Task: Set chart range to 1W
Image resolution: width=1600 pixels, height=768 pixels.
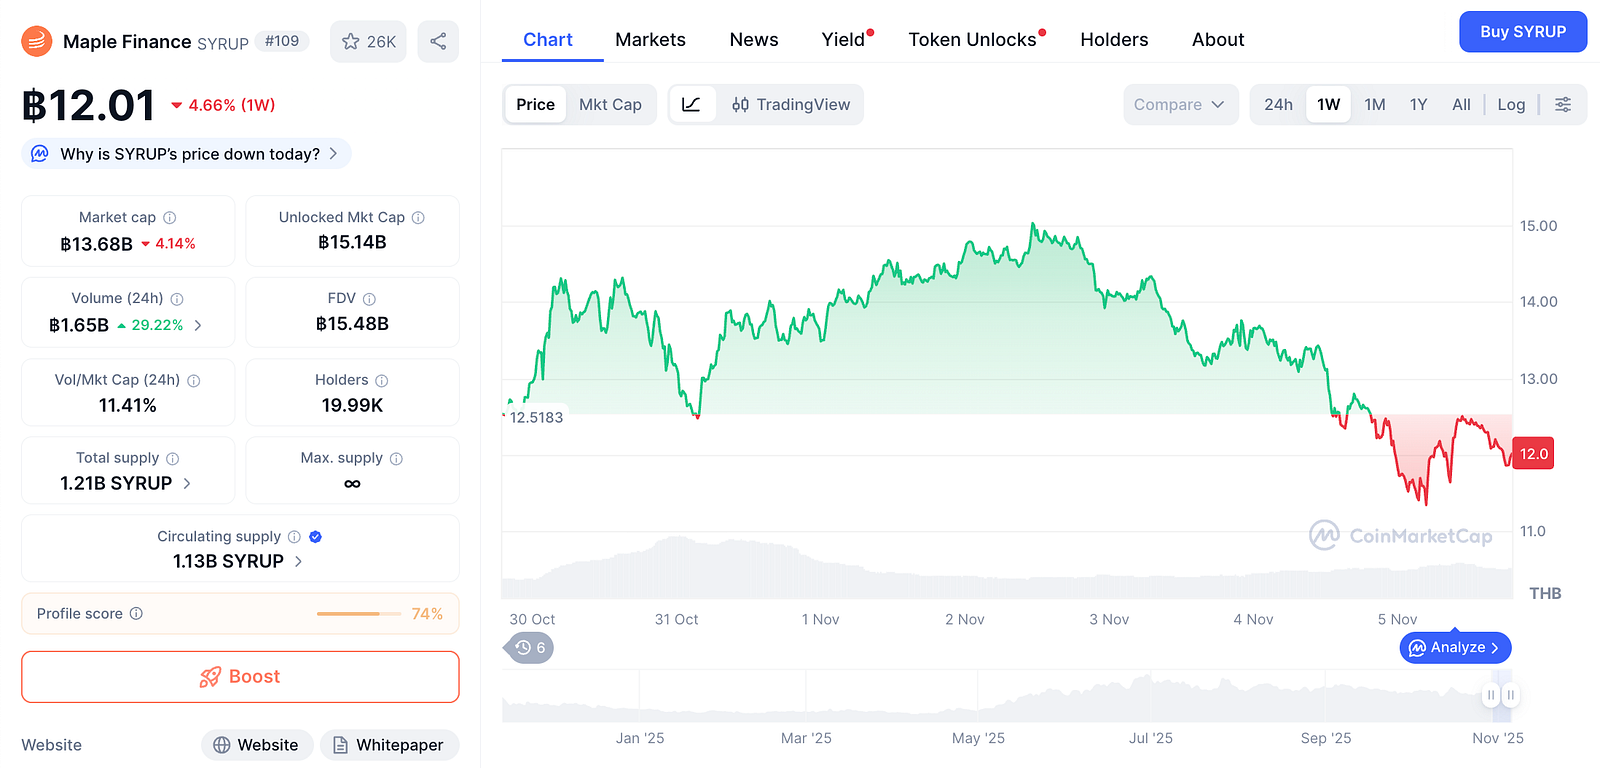Action: [1328, 104]
